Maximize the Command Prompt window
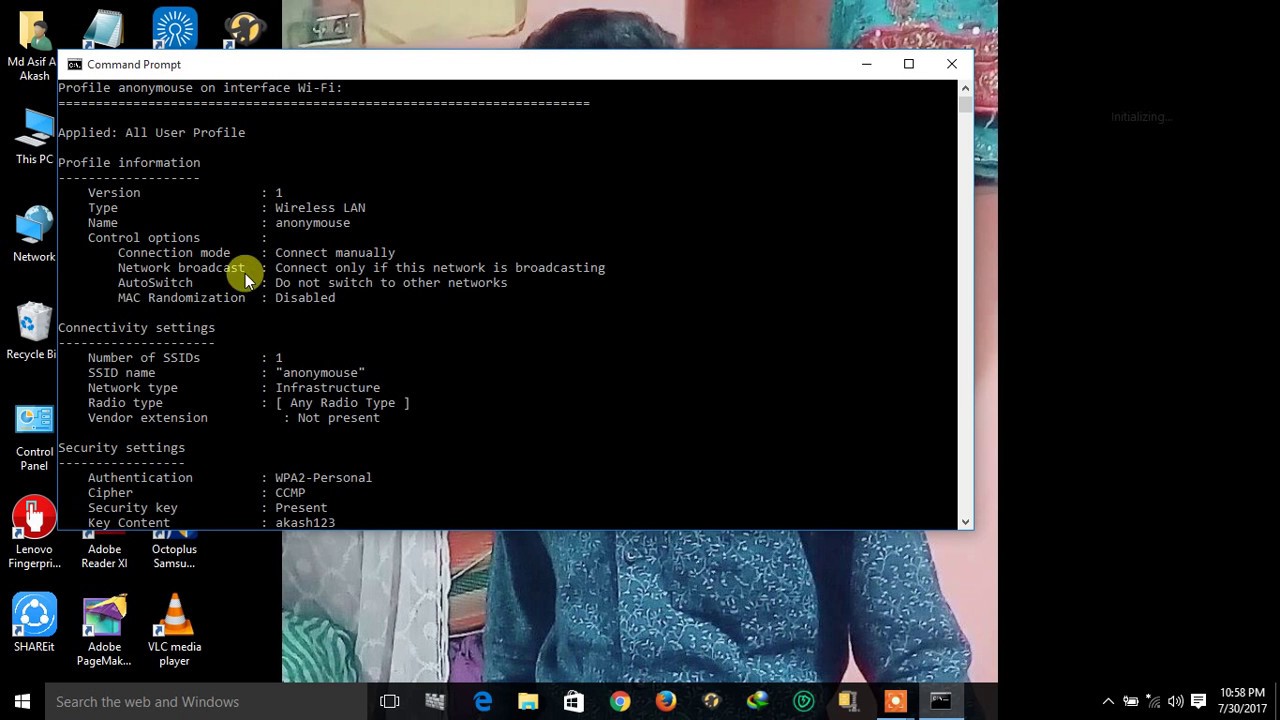 [909, 64]
